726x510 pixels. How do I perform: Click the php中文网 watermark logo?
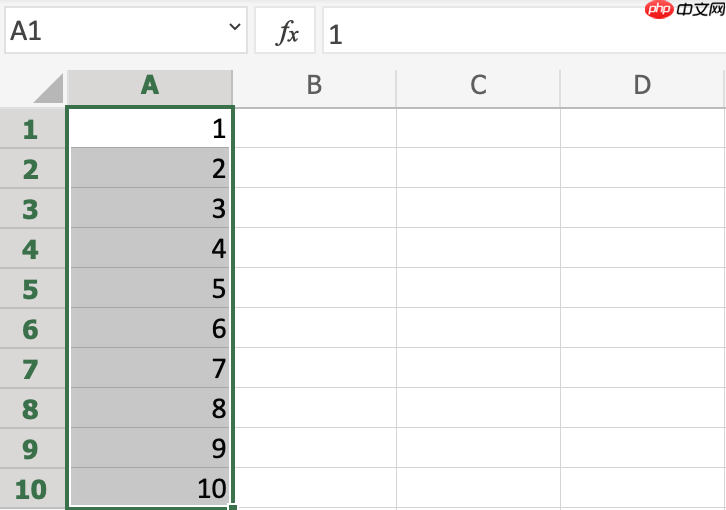pyautogui.click(x=685, y=9)
